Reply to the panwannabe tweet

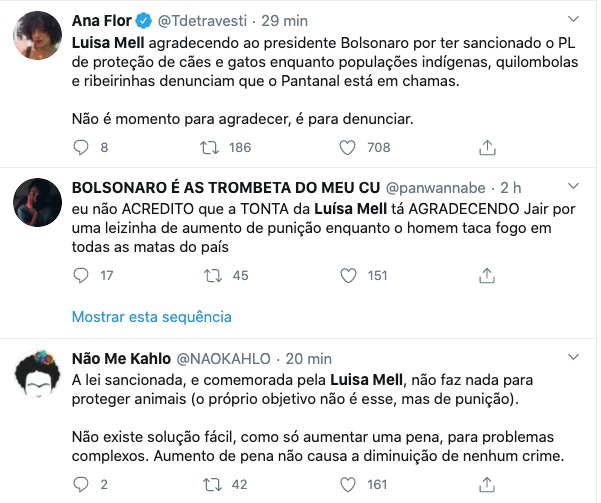pyautogui.click(x=83, y=275)
